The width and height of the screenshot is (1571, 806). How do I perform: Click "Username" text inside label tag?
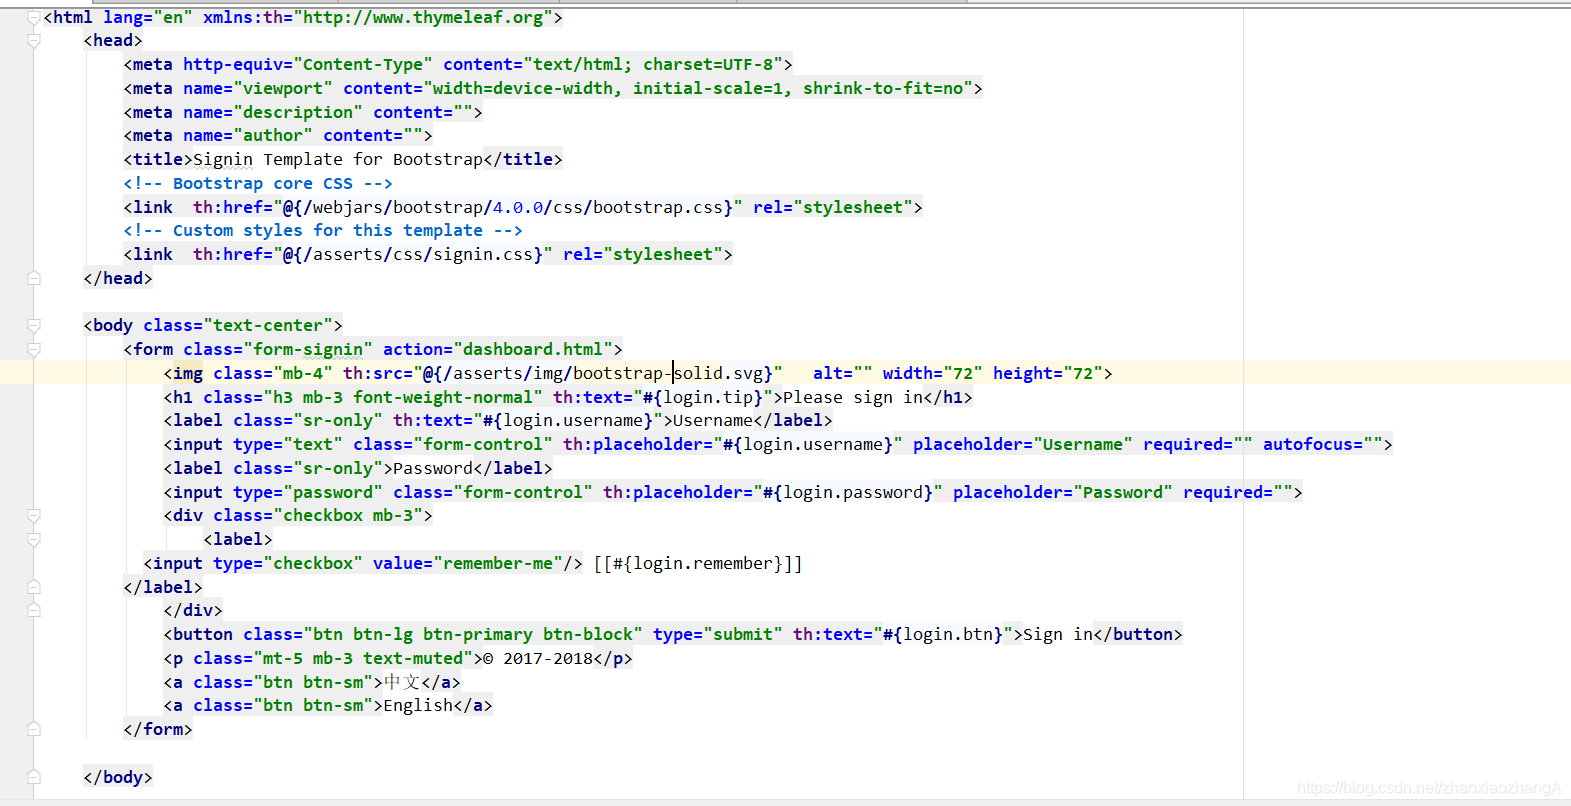(713, 420)
